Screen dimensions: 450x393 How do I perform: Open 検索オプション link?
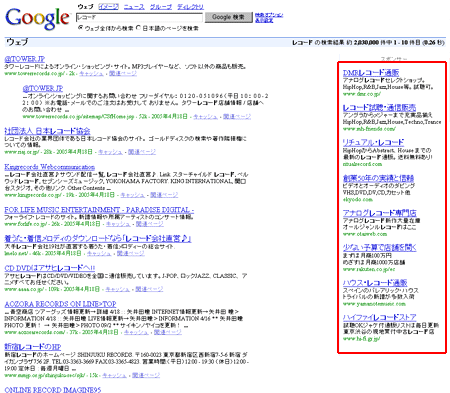pyautogui.click(x=269, y=15)
